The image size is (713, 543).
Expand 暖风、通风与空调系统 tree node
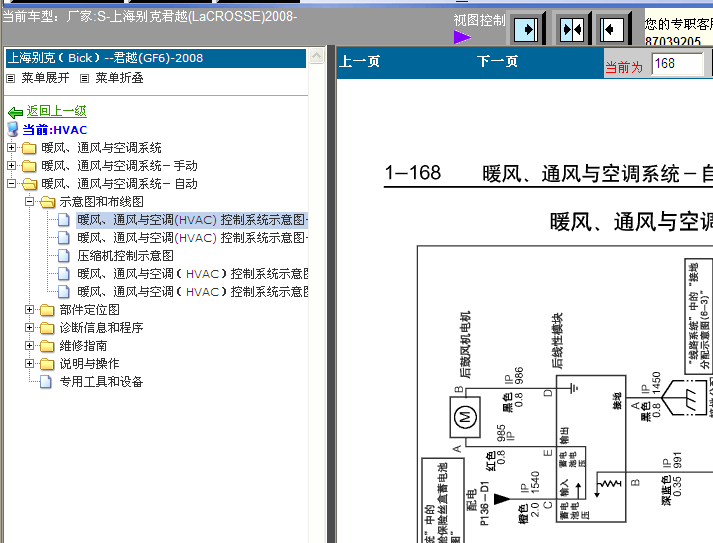(x=12, y=148)
